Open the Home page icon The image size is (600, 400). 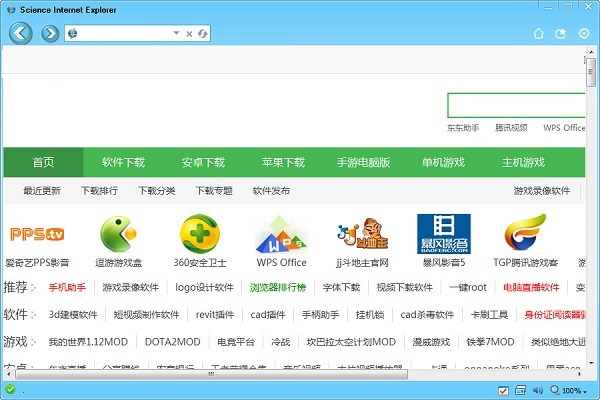[538, 34]
